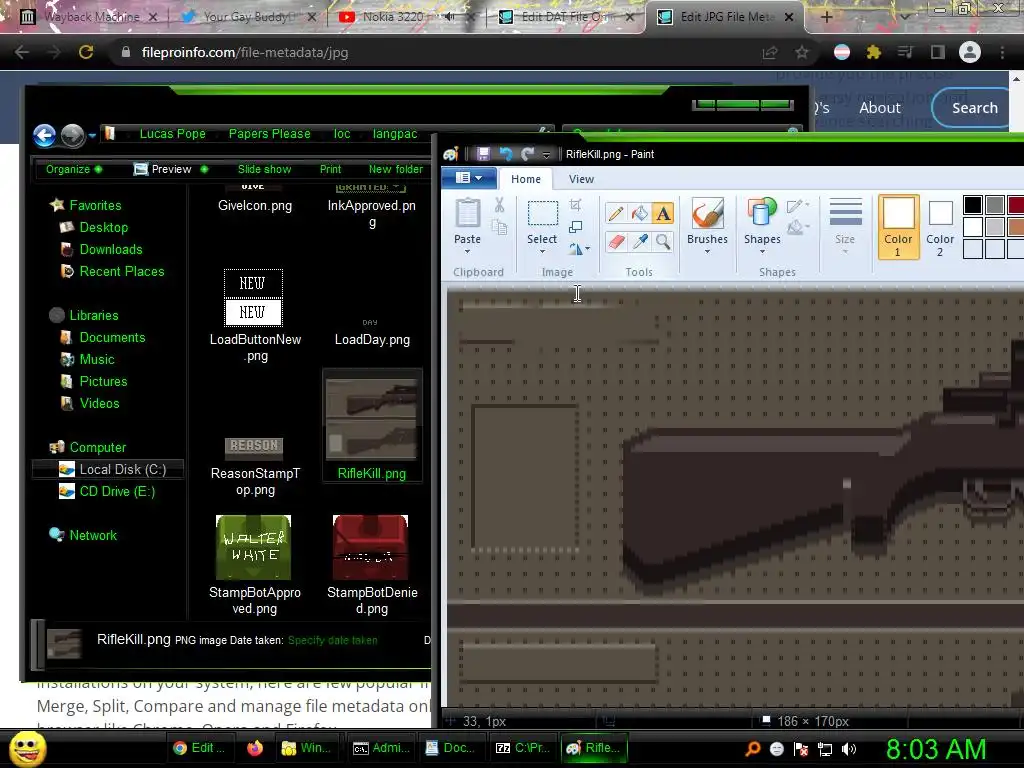This screenshot has width=1024, height=768.
Task: Click Print in Explorer toolbar
Action: point(330,169)
